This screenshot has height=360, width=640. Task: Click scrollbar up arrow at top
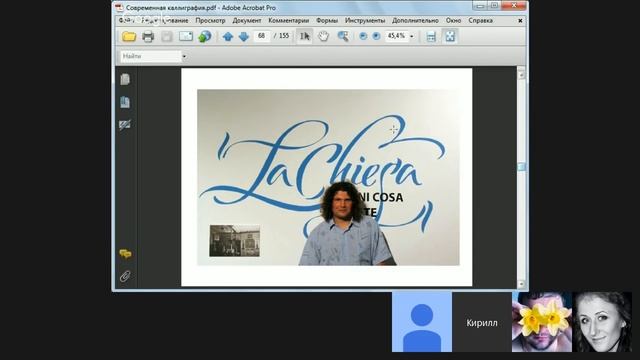[x=521, y=74]
